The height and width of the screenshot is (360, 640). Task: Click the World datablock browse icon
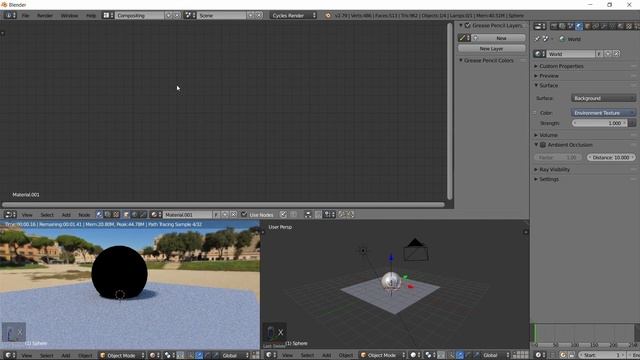coord(540,54)
